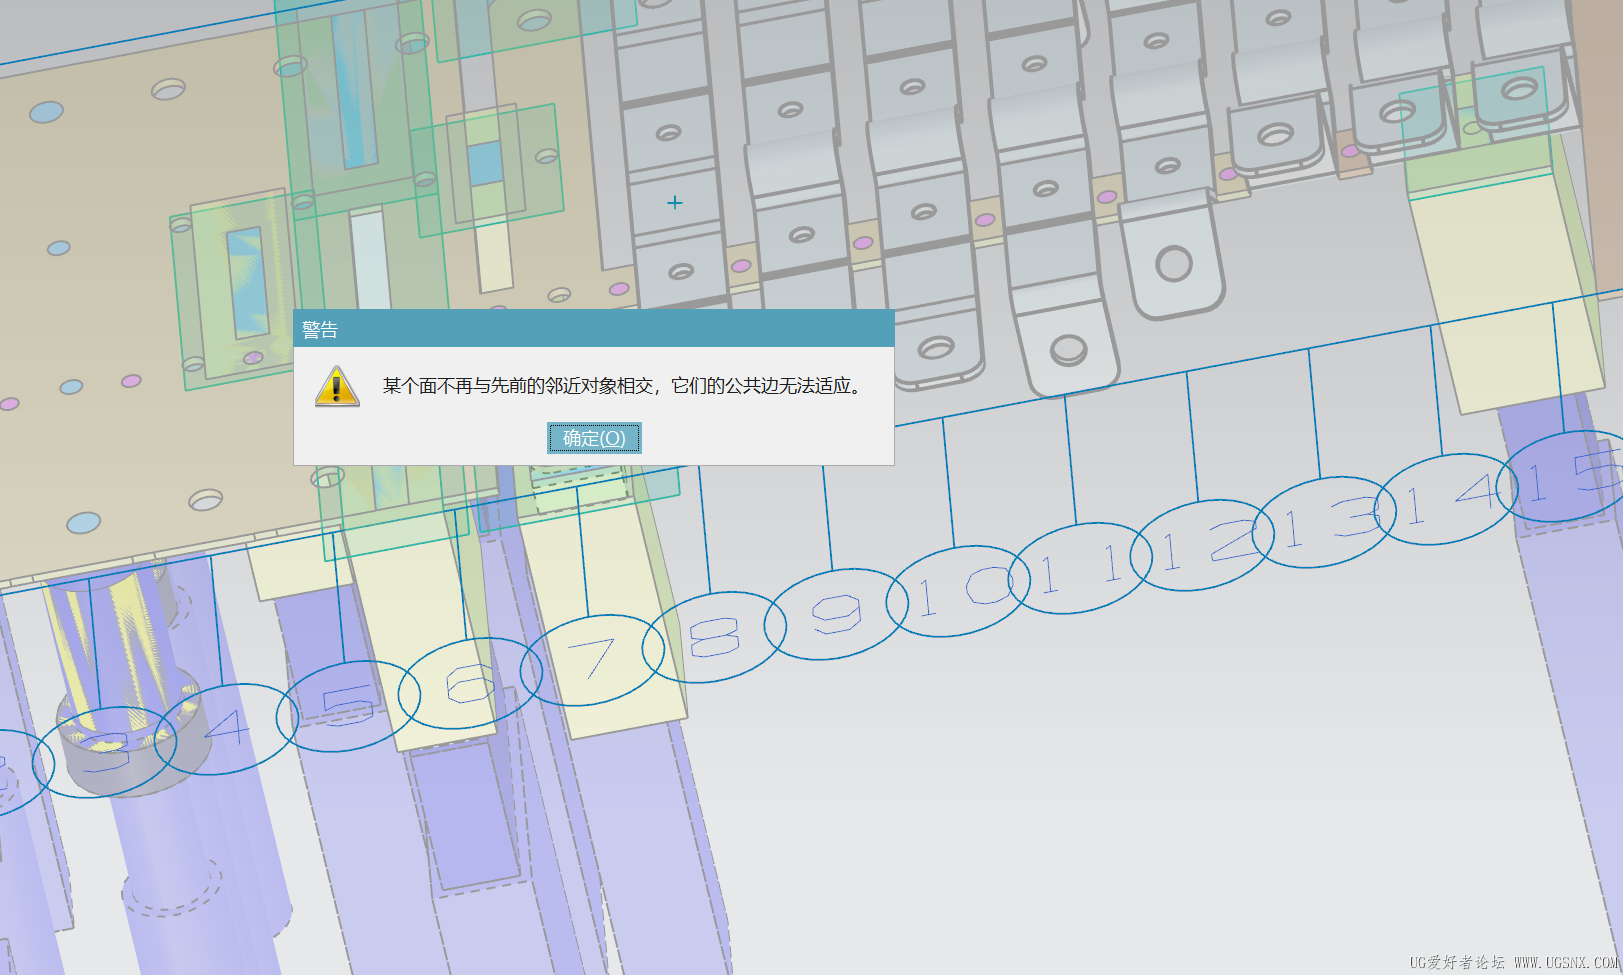Click the 警告 dialog title bar text
Viewport: 1623px width, 975px height.
pos(320,329)
